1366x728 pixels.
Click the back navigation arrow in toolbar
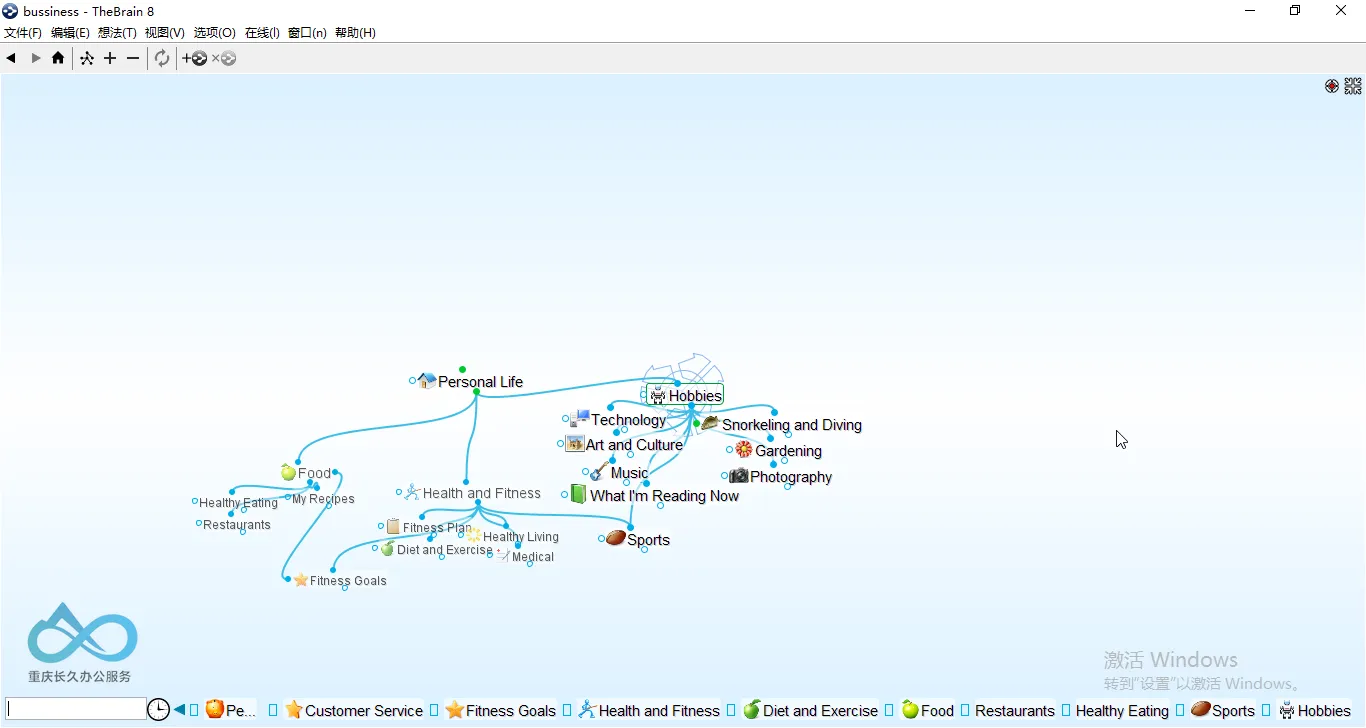coord(11,58)
